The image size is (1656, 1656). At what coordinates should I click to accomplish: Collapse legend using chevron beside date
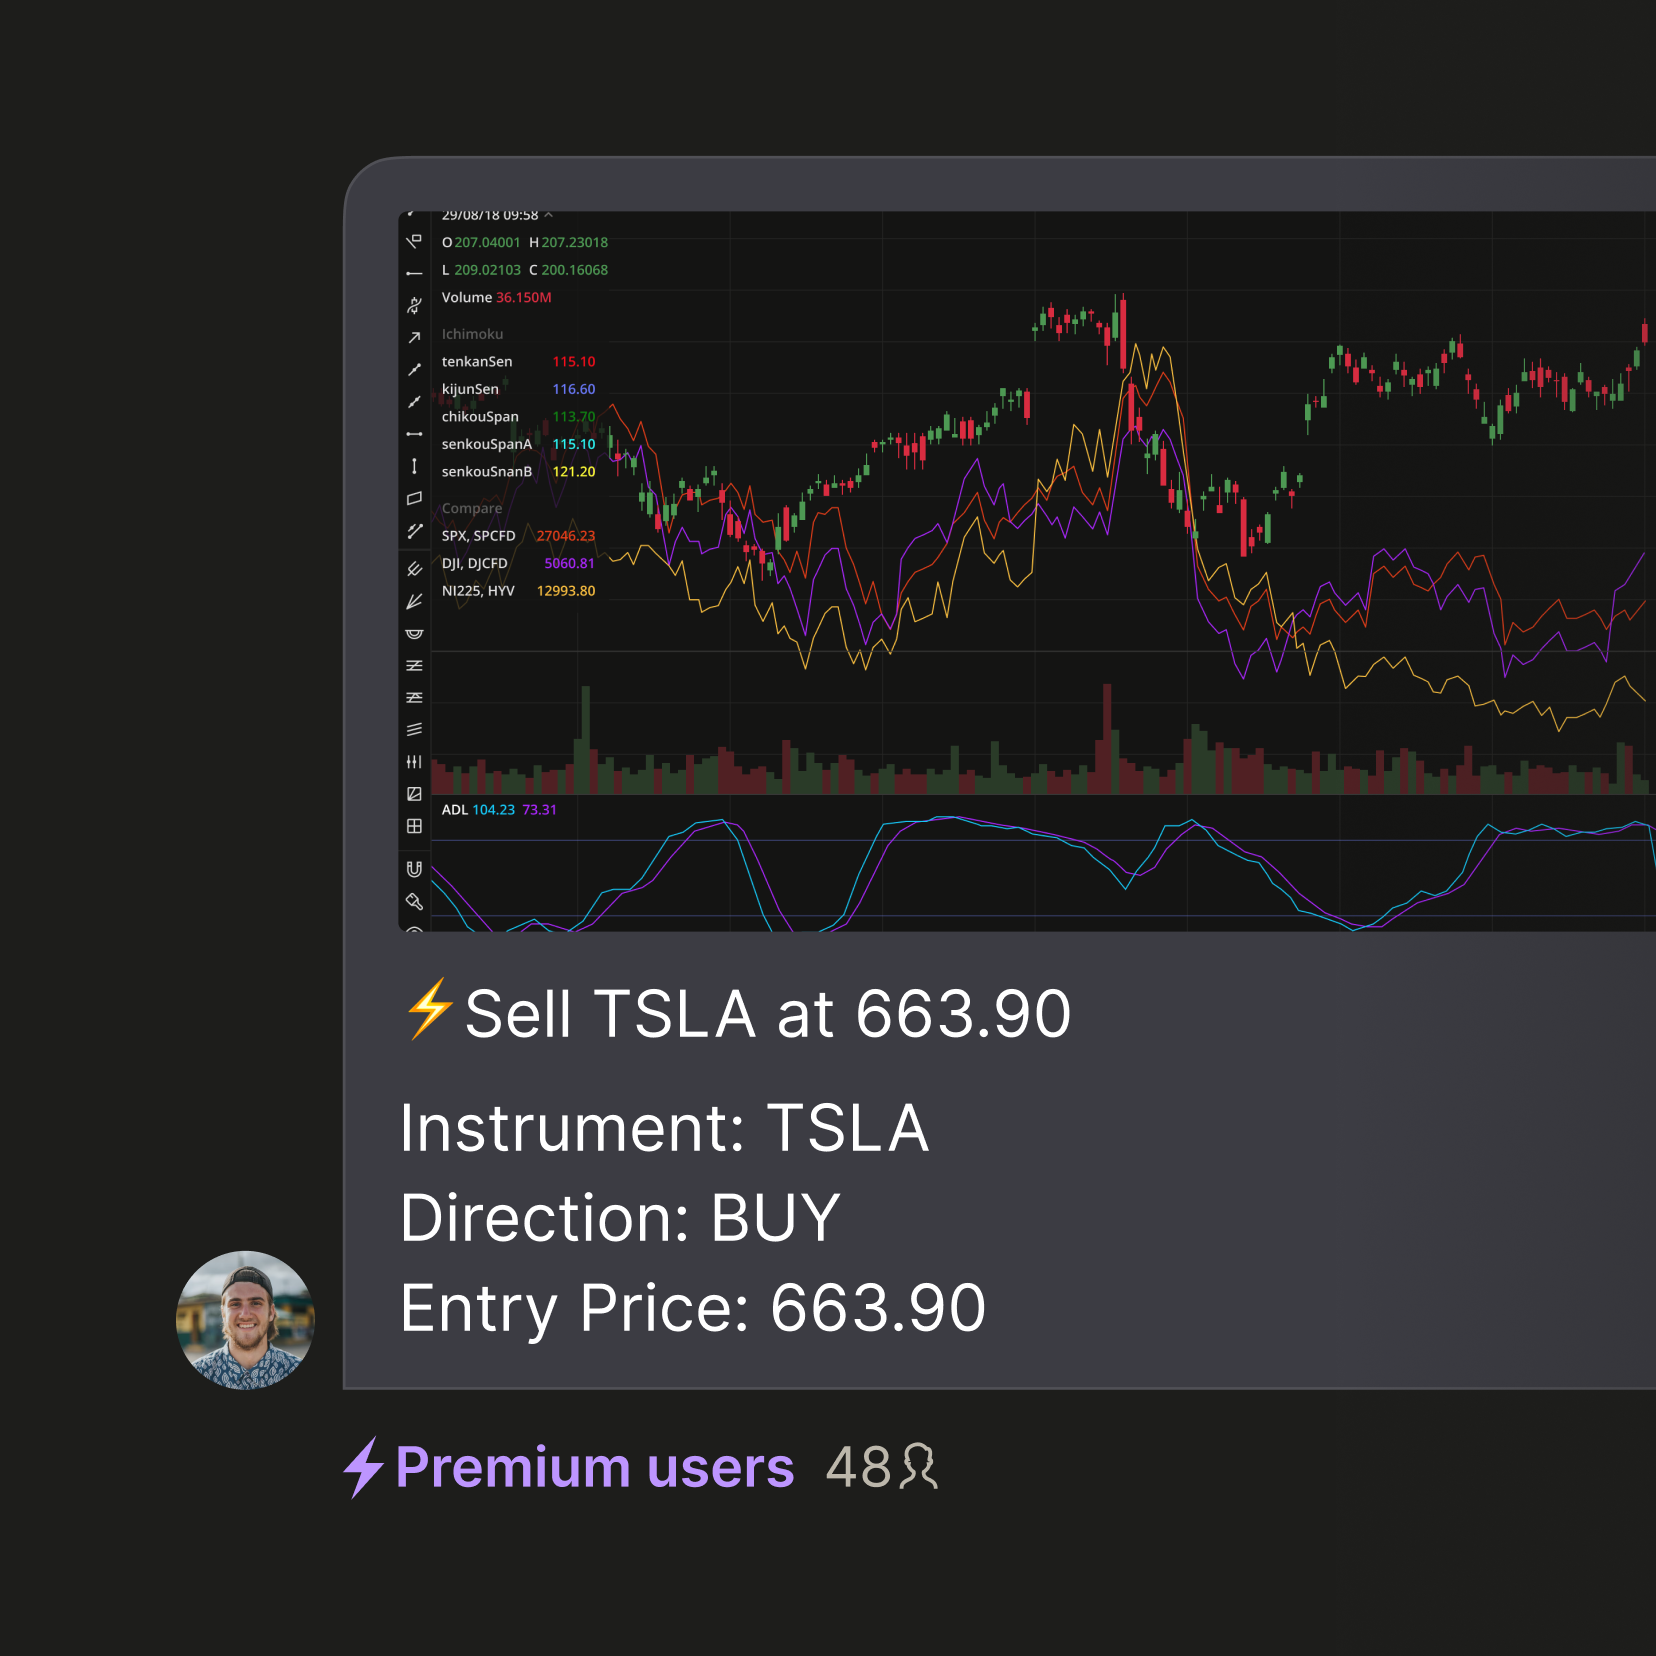pyautogui.click(x=549, y=215)
